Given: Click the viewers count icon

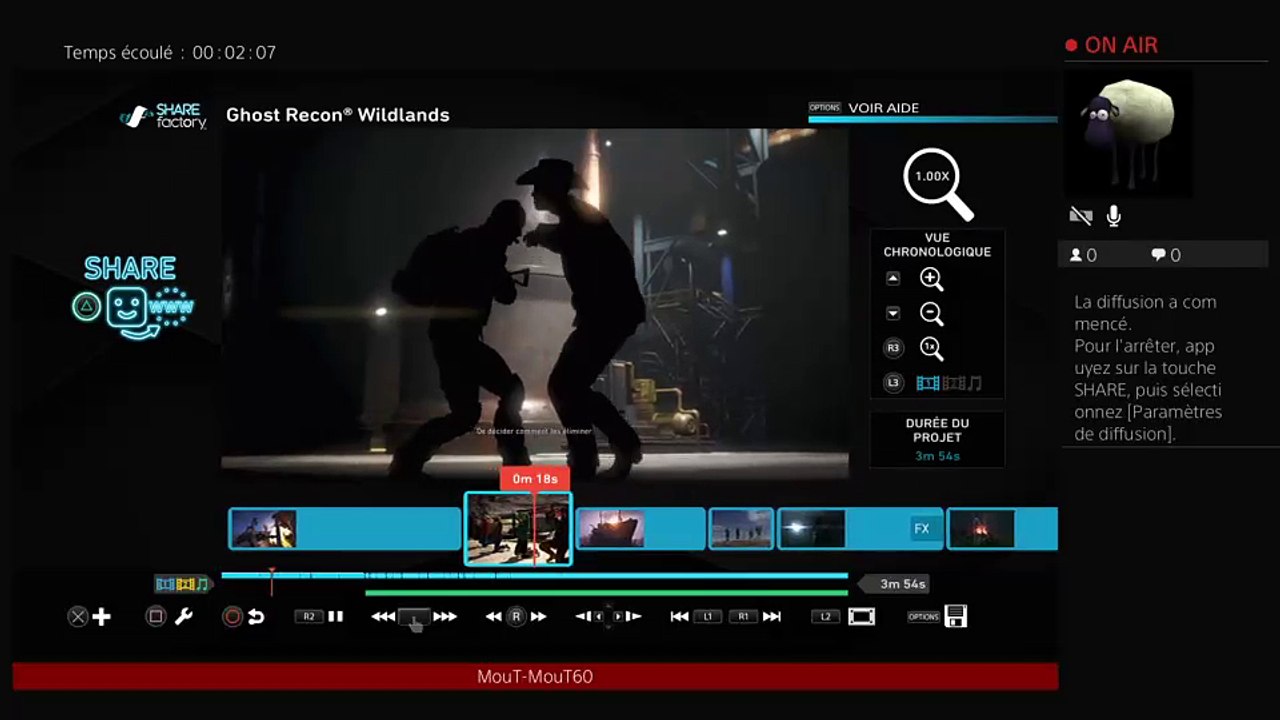Looking at the screenshot, I should 1076,255.
